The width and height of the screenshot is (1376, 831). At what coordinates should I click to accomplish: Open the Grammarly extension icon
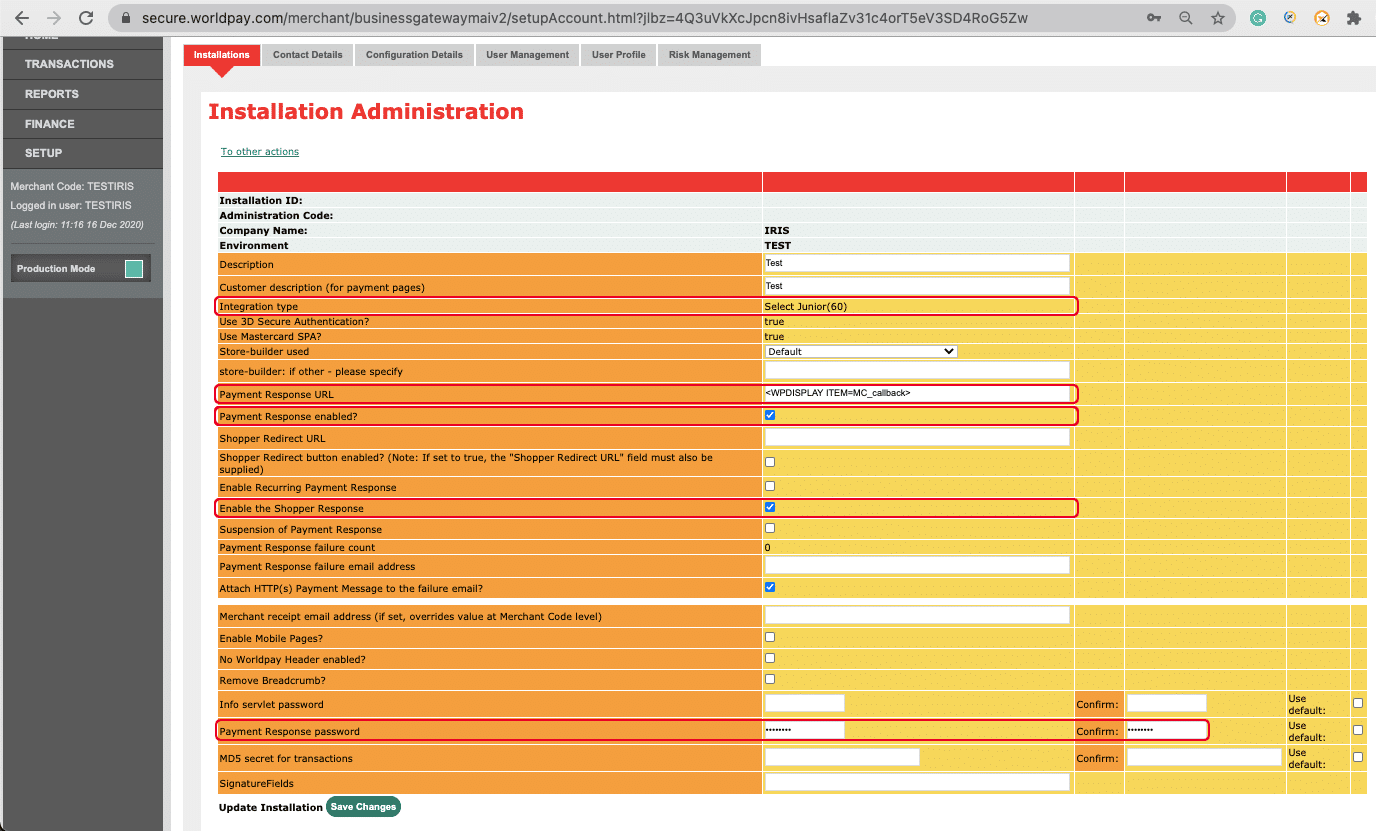[x=1258, y=18]
